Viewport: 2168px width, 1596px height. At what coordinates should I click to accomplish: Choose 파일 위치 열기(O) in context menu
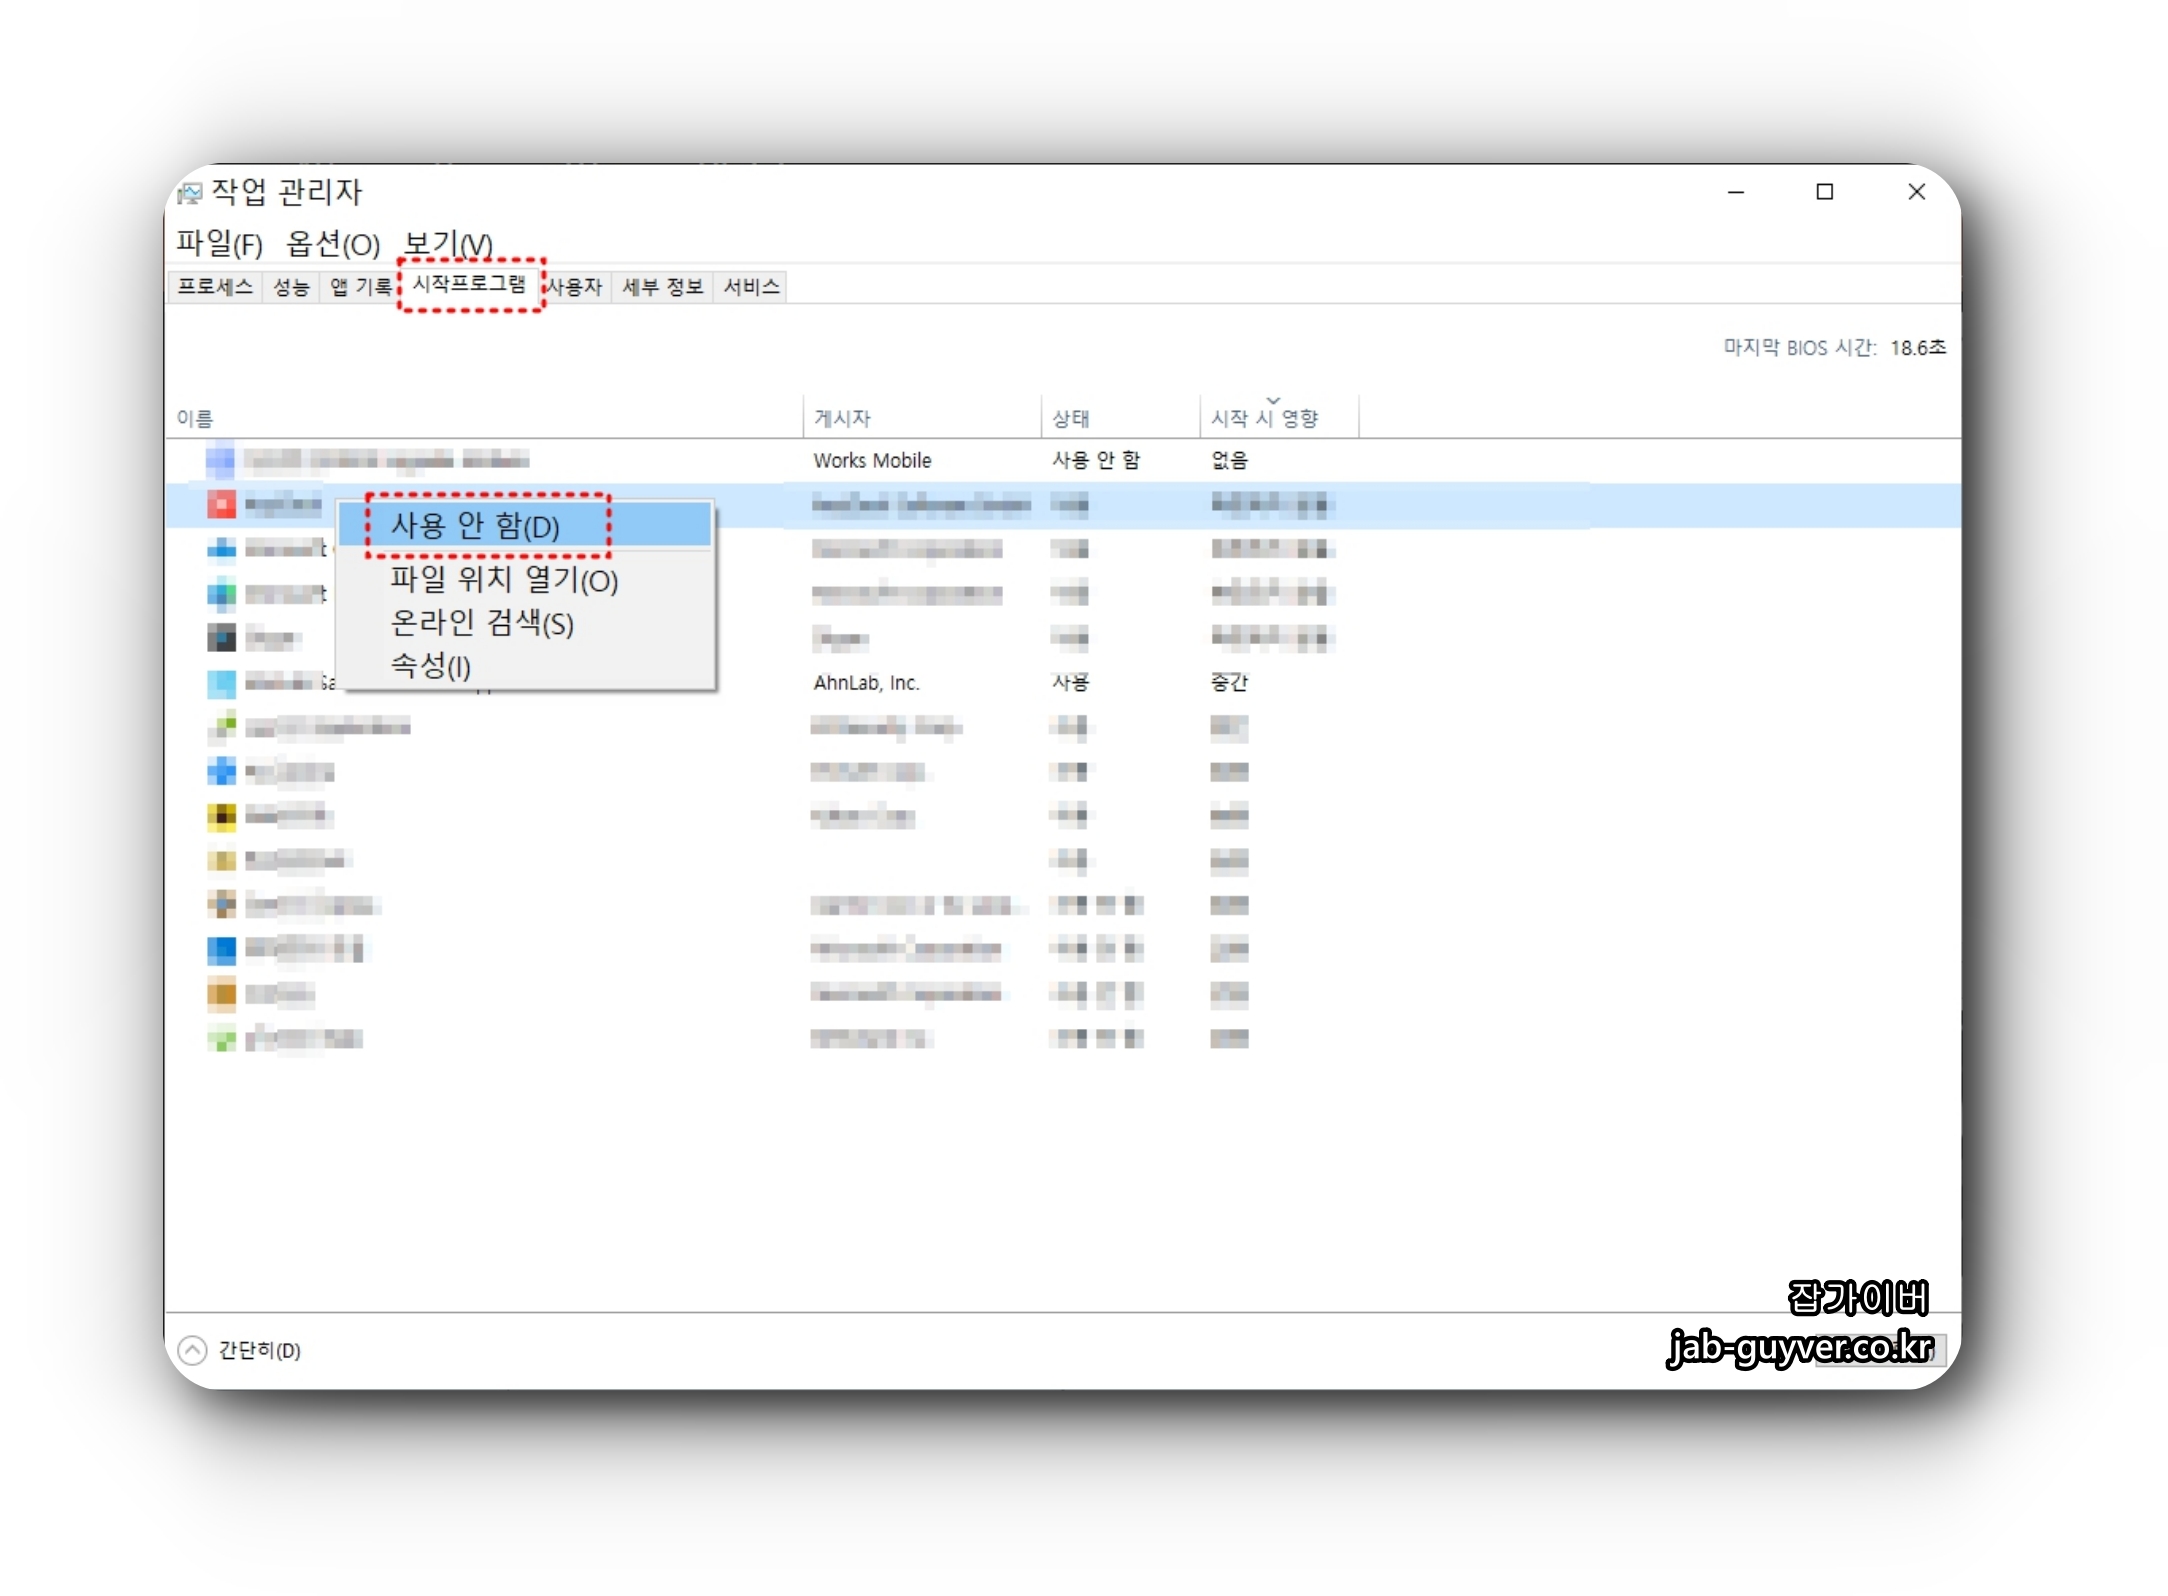[x=504, y=579]
